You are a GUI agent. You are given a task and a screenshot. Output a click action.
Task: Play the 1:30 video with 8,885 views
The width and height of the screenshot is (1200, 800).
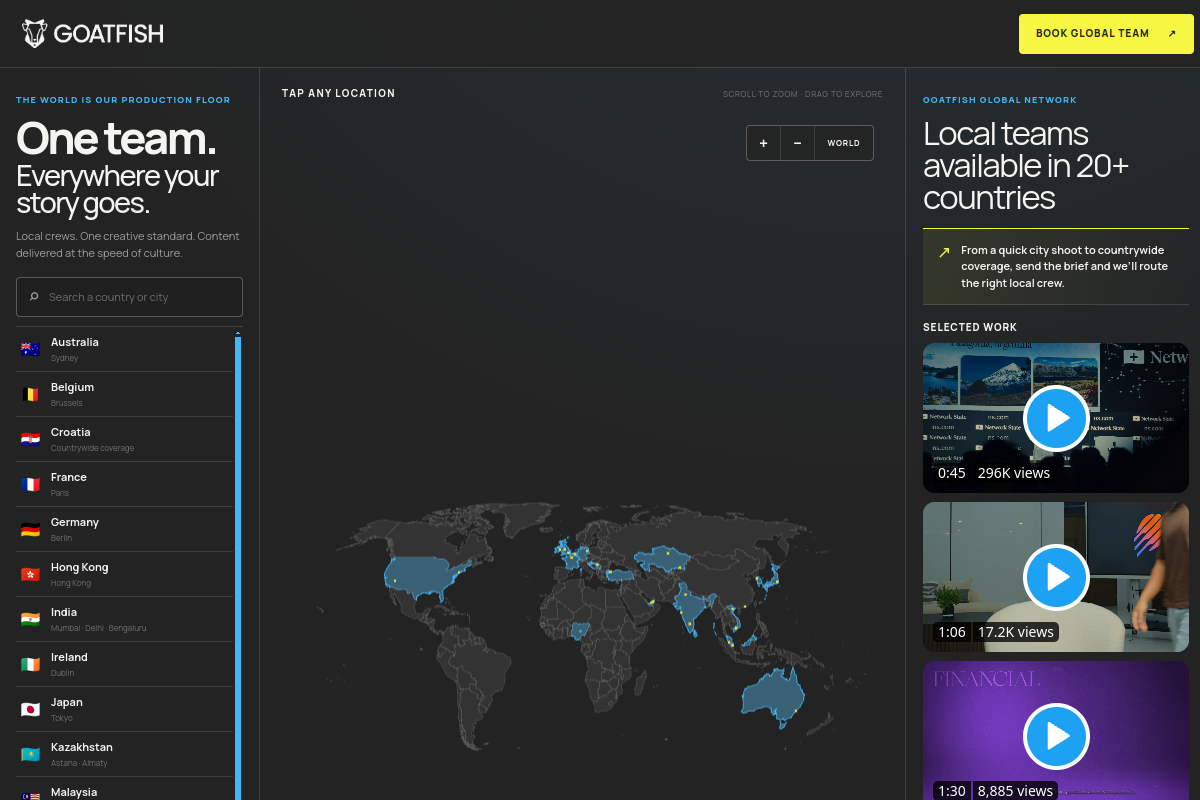point(1056,736)
